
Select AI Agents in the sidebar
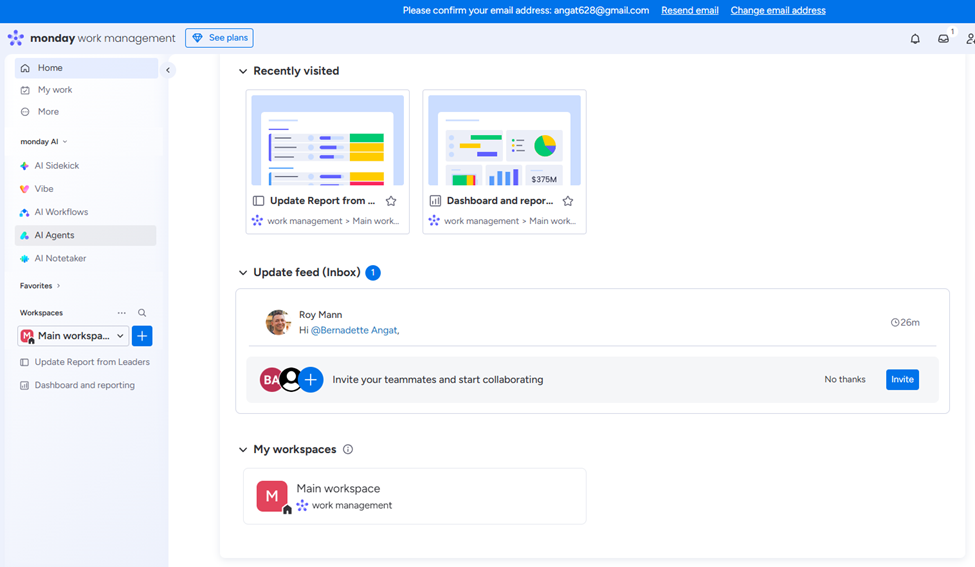85,235
